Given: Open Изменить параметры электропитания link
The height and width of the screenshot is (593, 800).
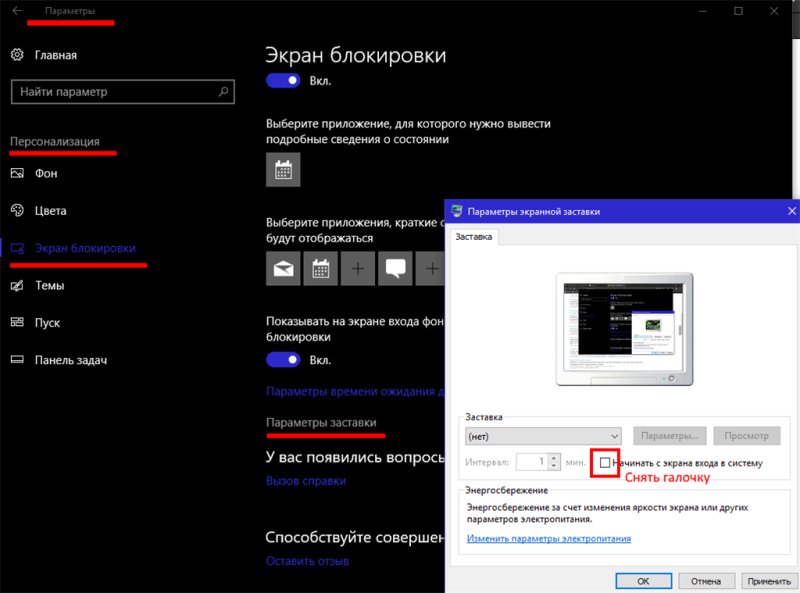Looking at the screenshot, I should [x=548, y=539].
